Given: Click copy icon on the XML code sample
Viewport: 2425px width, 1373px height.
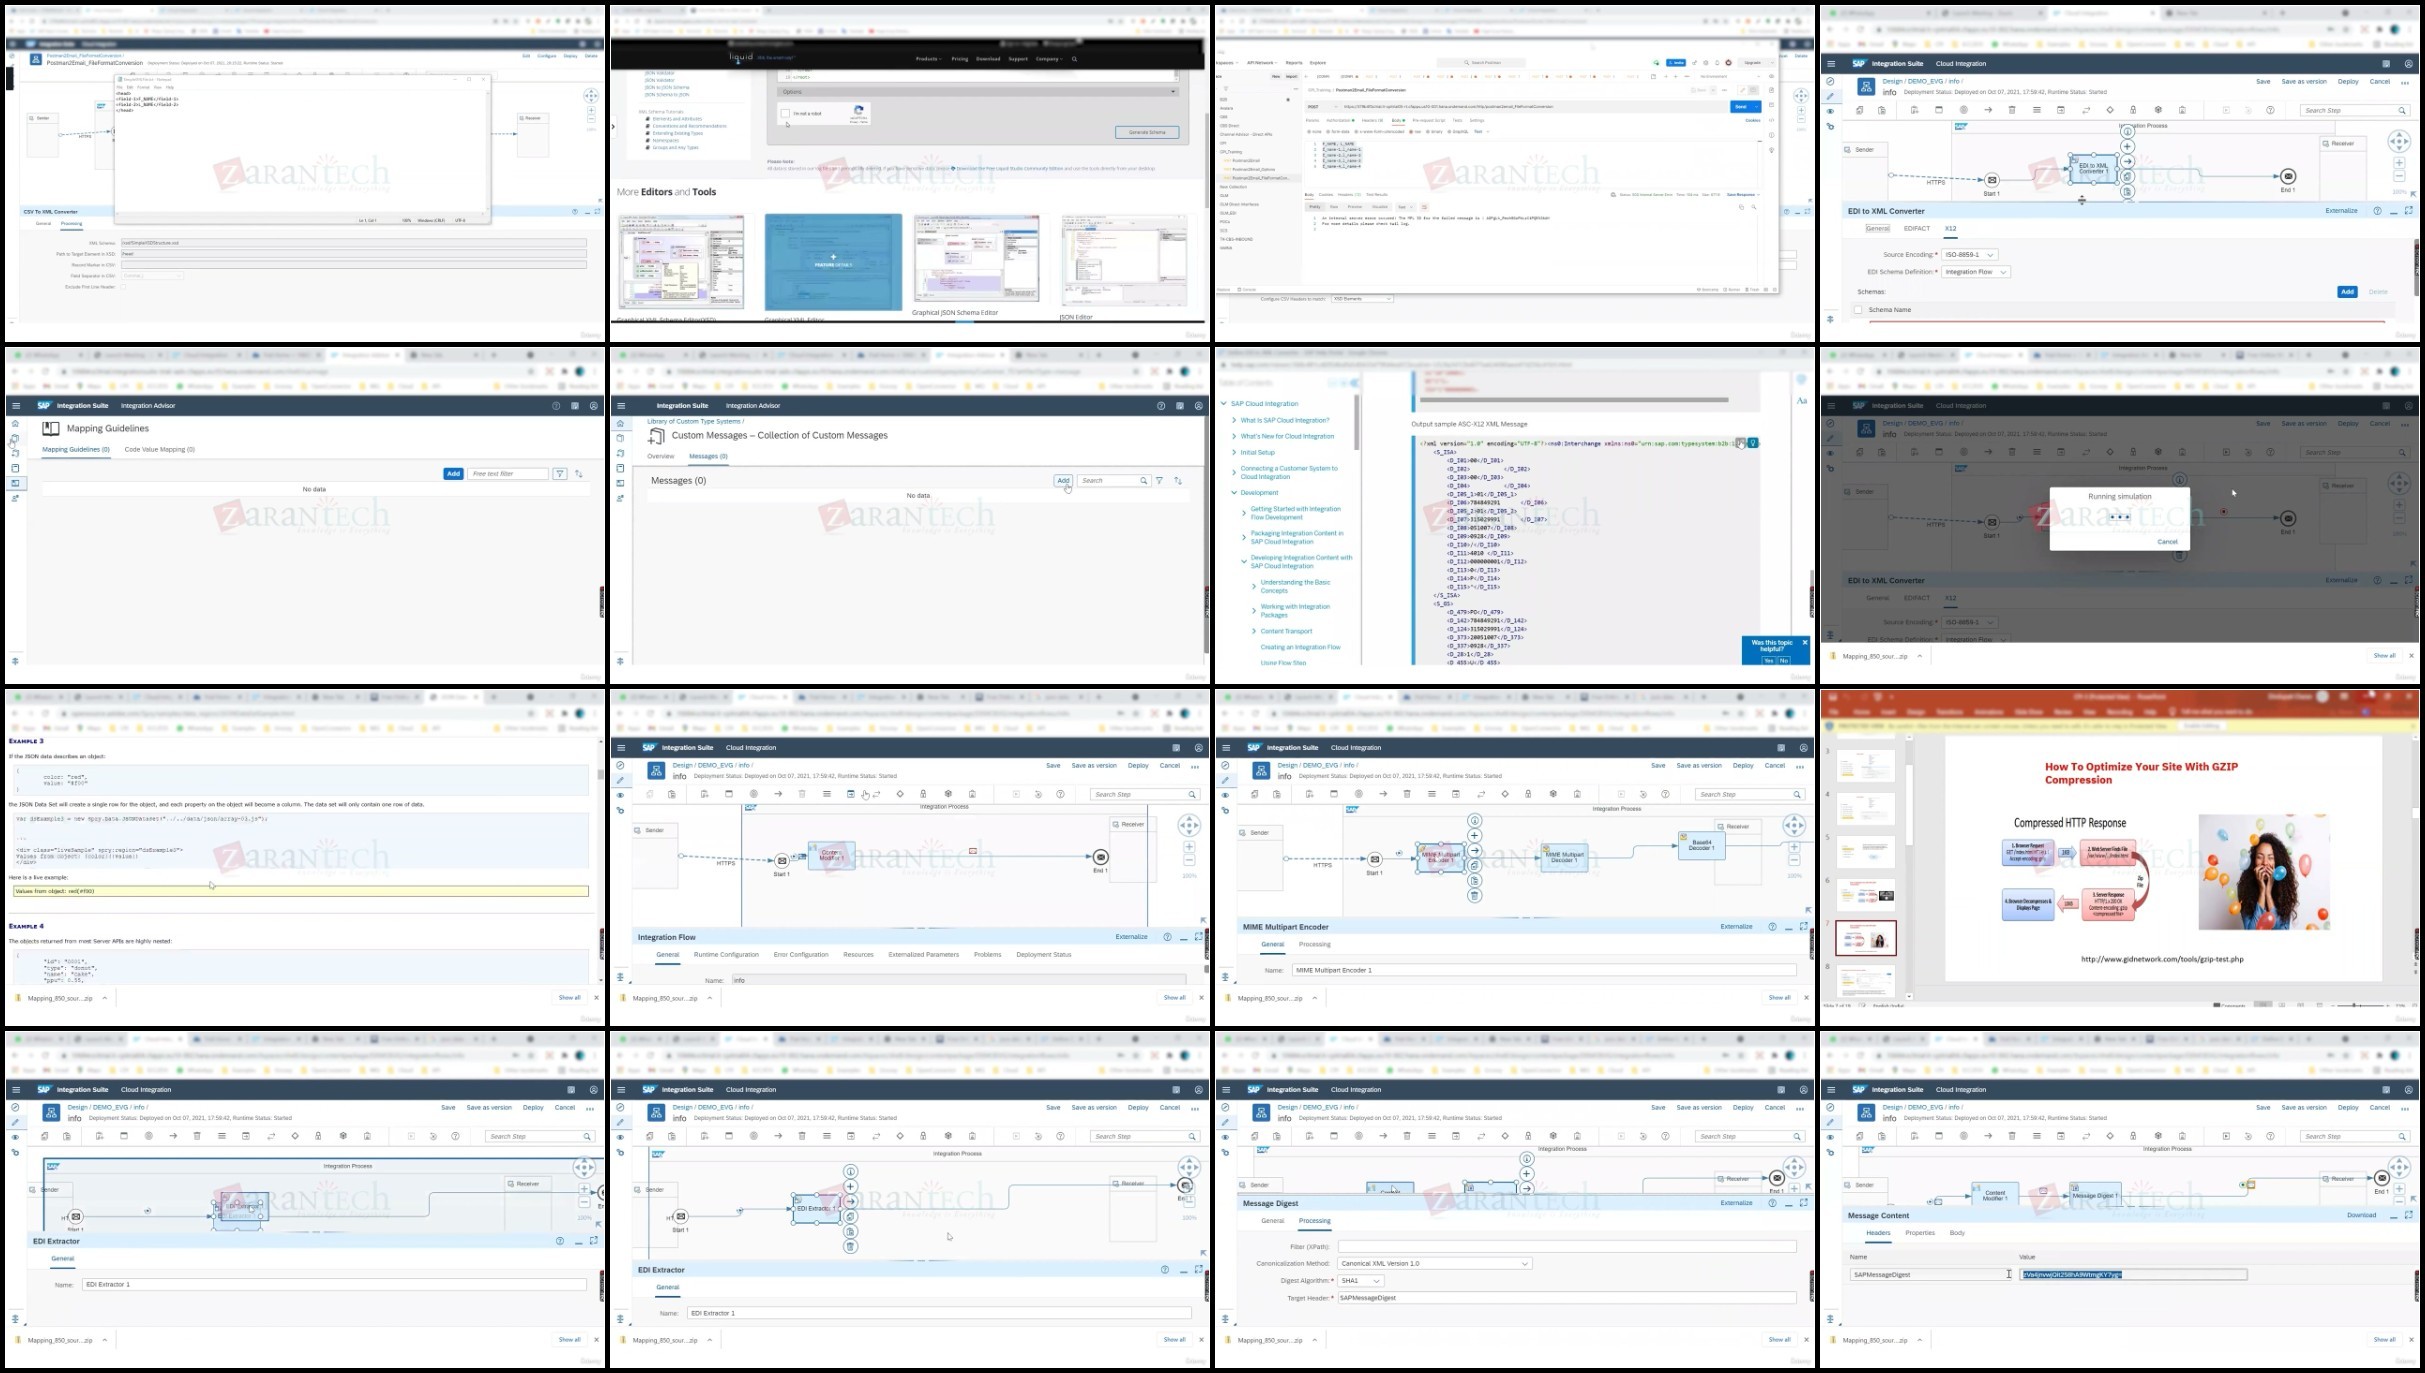Looking at the screenshot, I should 1741,443.
